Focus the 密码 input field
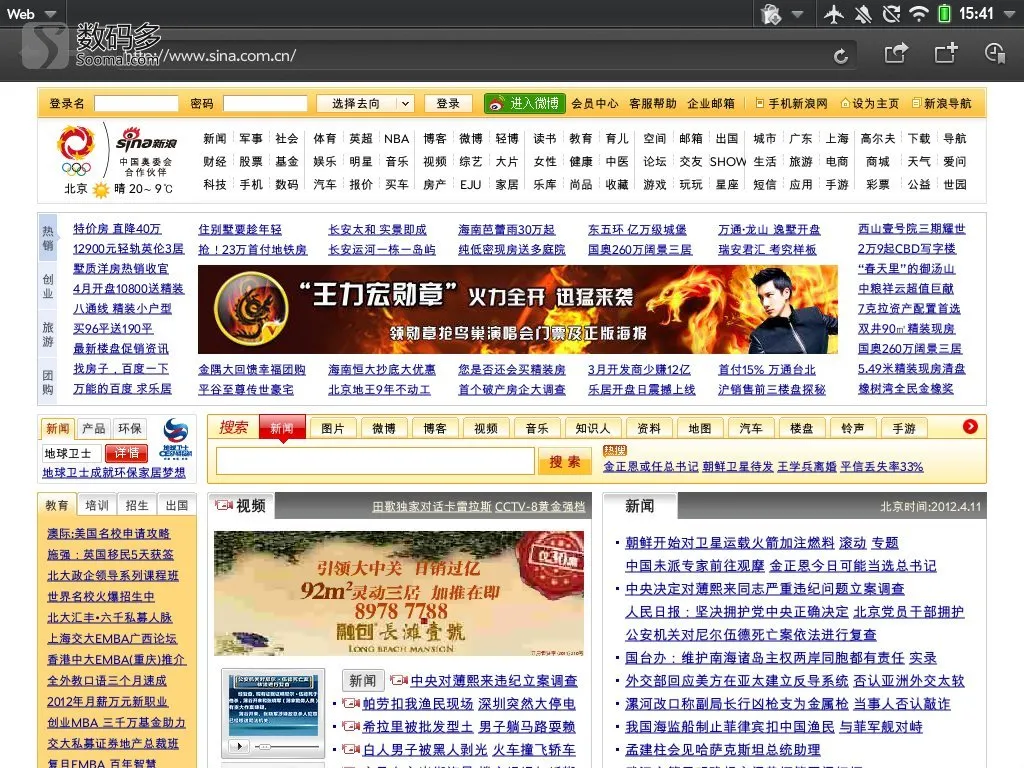1024x768 pixels. (x=265, y=104)
